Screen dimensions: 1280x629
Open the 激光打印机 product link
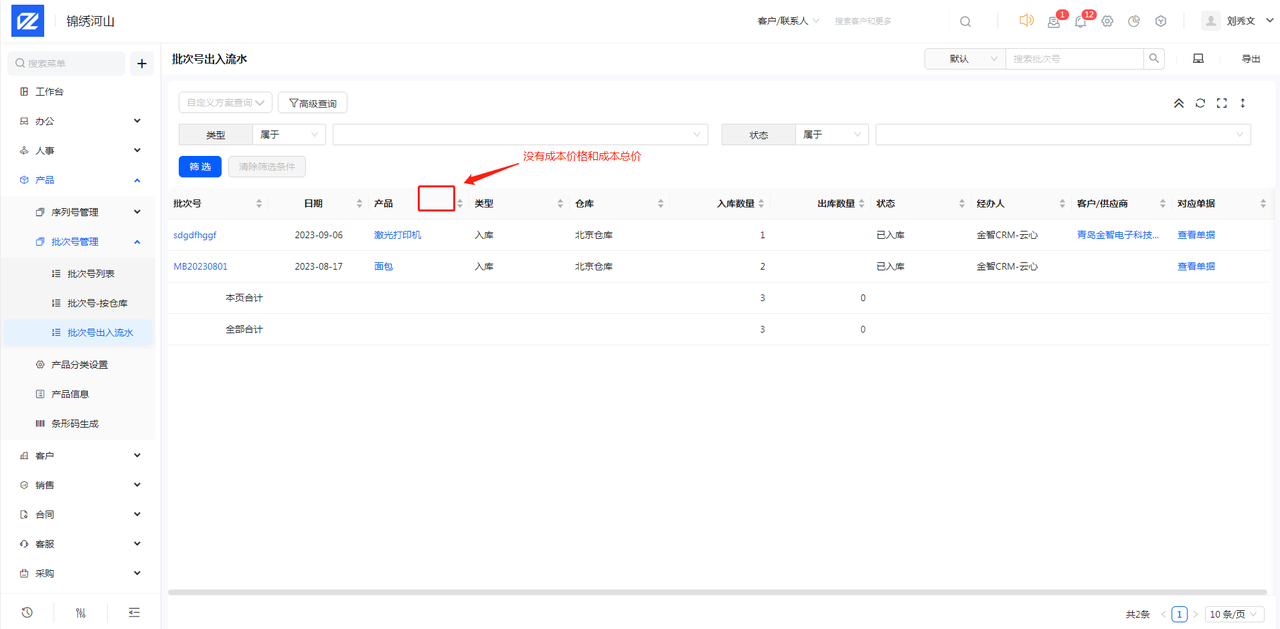point(398,235)
